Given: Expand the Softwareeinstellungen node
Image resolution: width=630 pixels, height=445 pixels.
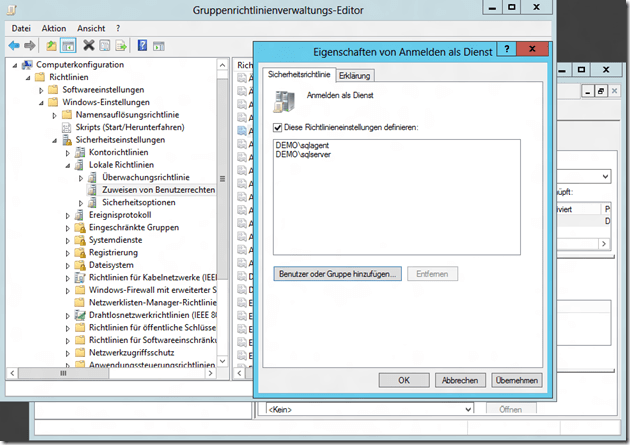Looking at the screenshot, I should click(x=41, y=90).
